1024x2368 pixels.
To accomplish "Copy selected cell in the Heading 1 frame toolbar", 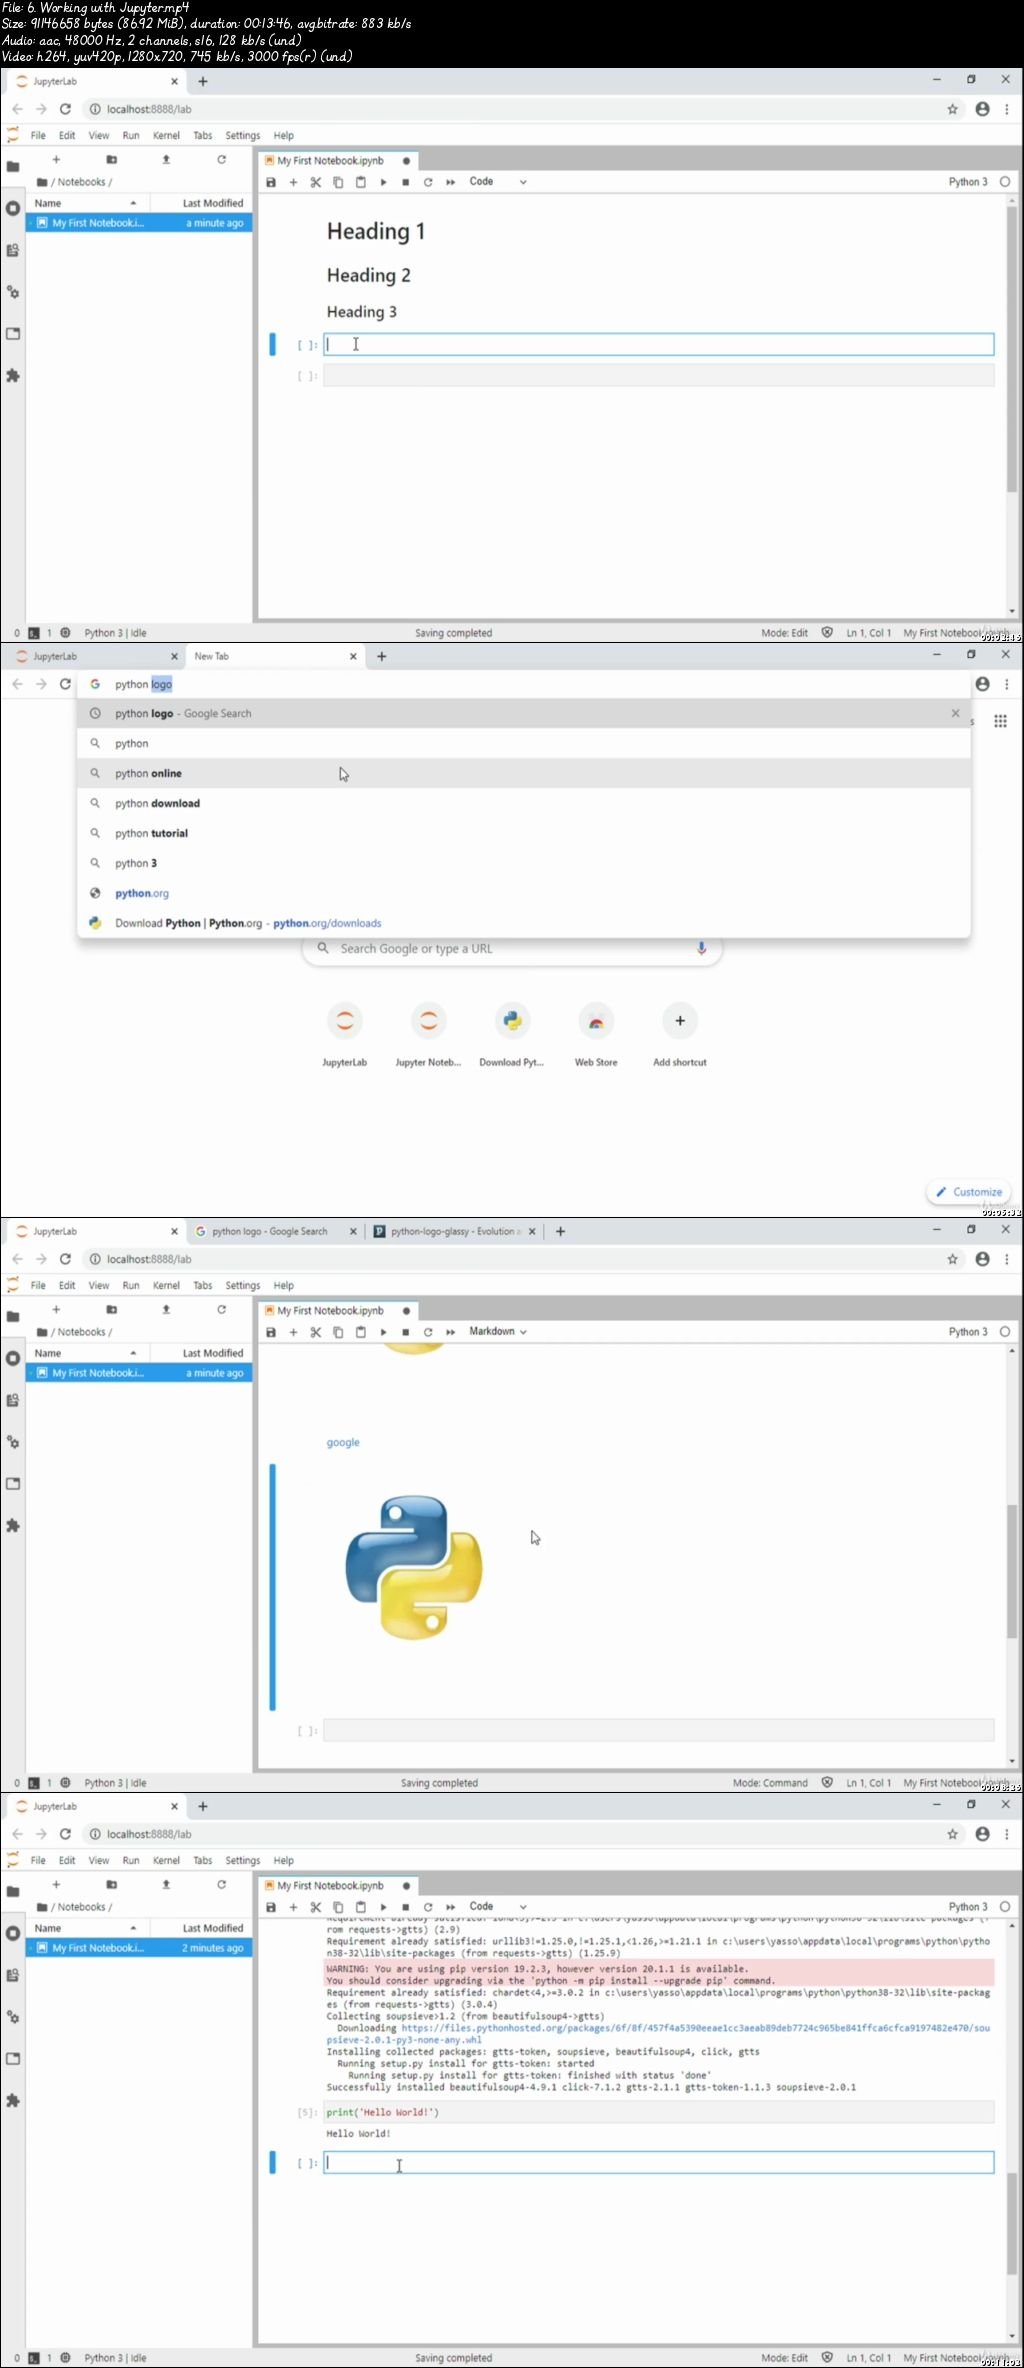I will click(x=338, y=182).
